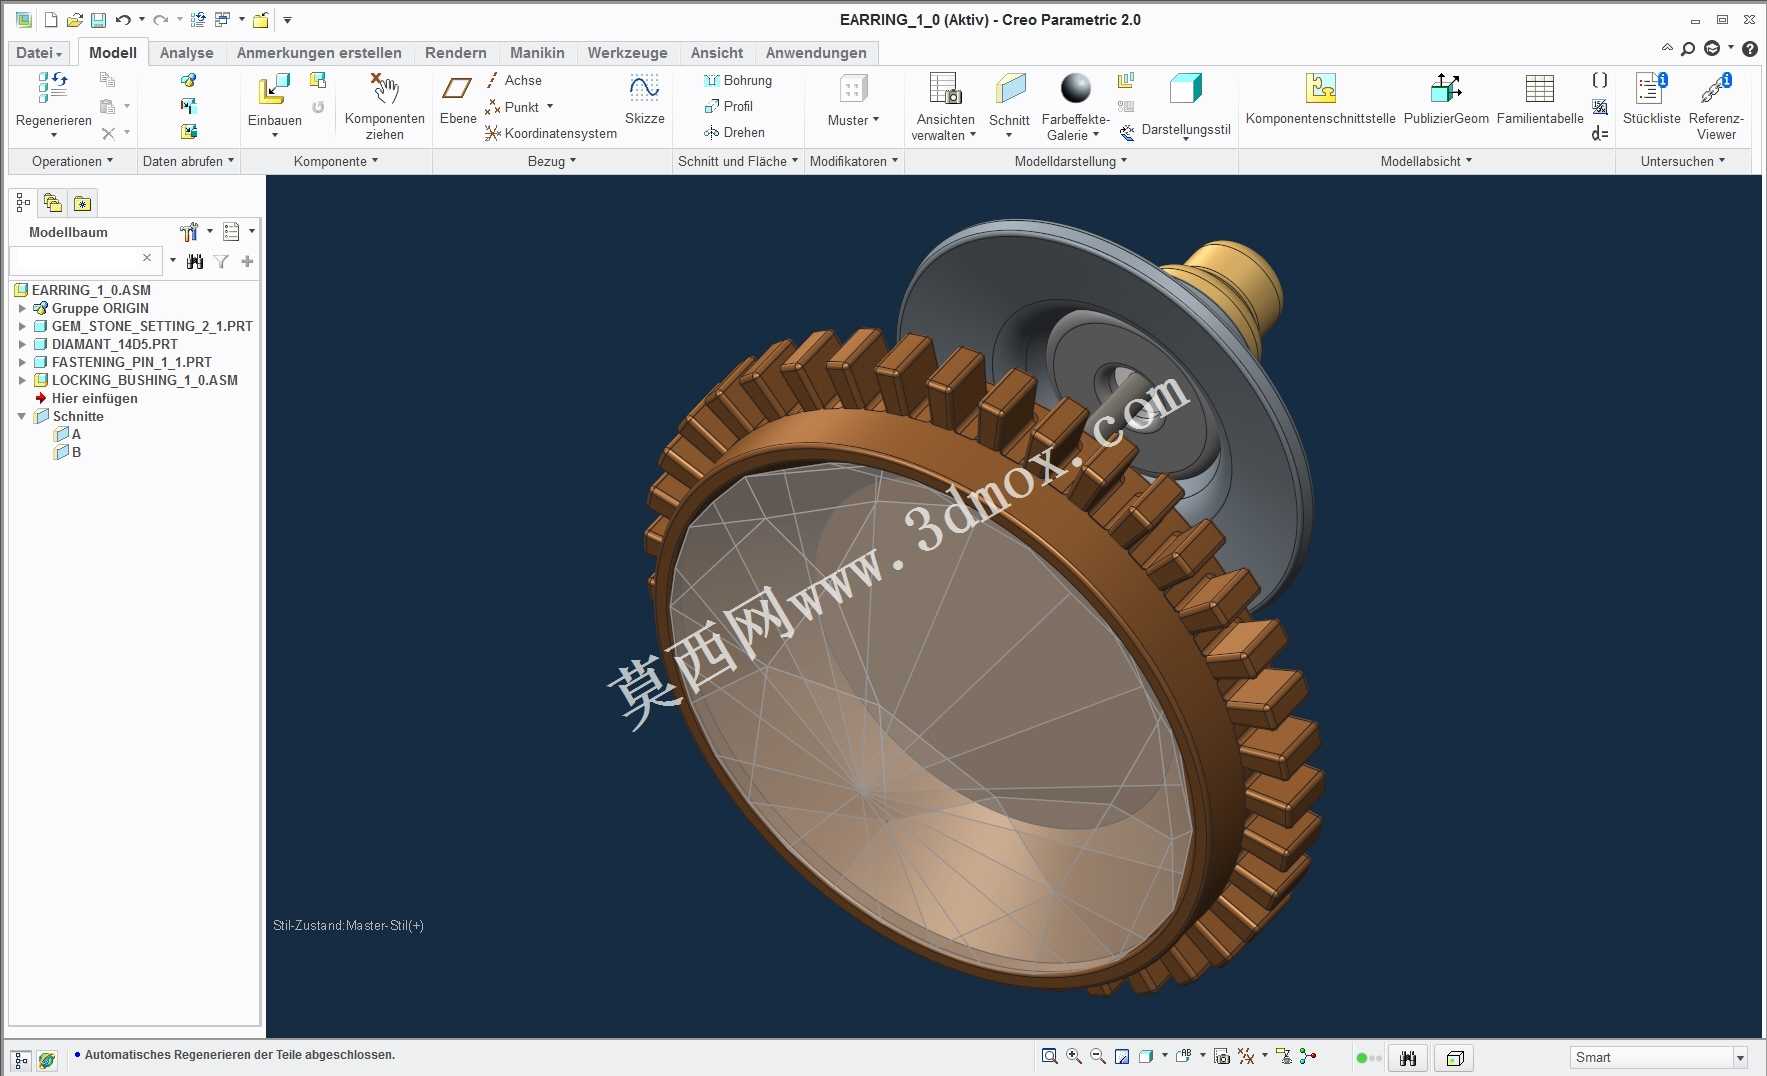
Task: Click the model tree settings hammer icon
Action: [189, 232]
